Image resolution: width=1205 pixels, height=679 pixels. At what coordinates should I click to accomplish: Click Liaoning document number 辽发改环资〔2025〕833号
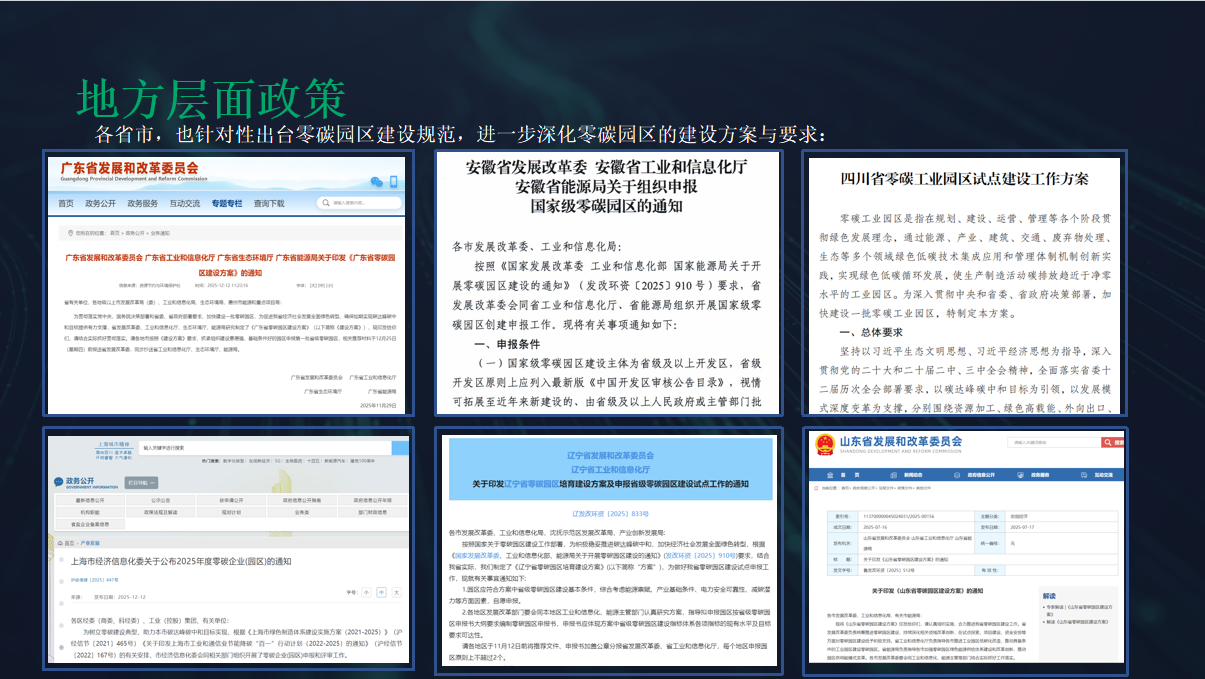[609, 513]
